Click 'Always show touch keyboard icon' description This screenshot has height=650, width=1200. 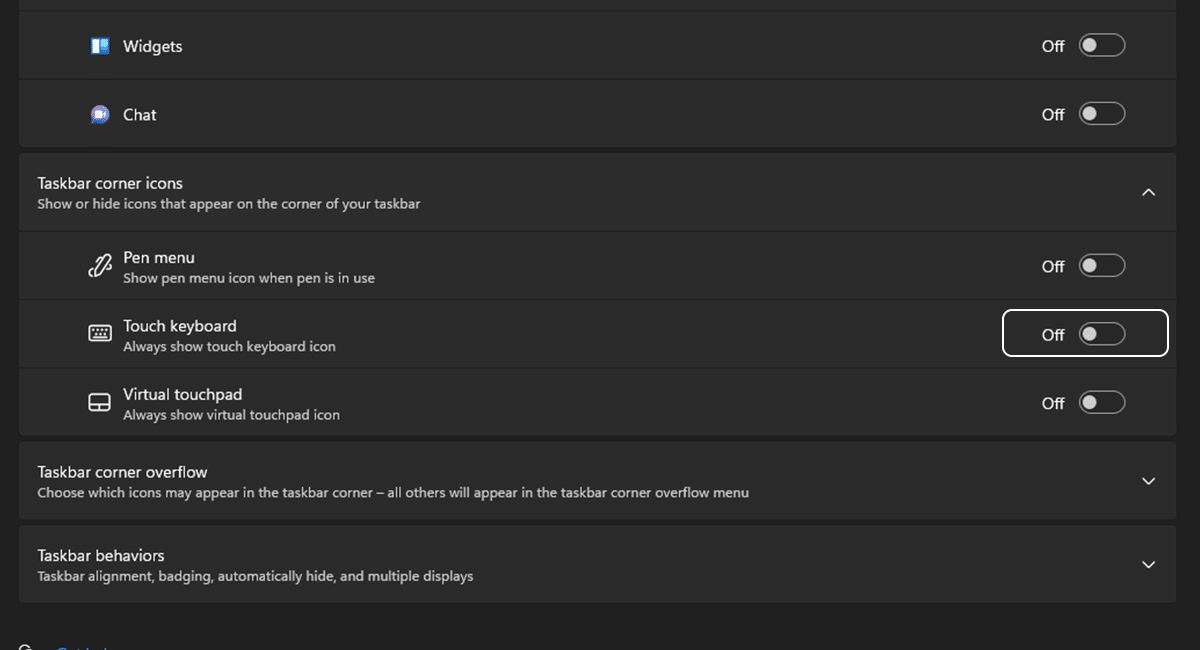pyautogui.click(x=229, y=347)
